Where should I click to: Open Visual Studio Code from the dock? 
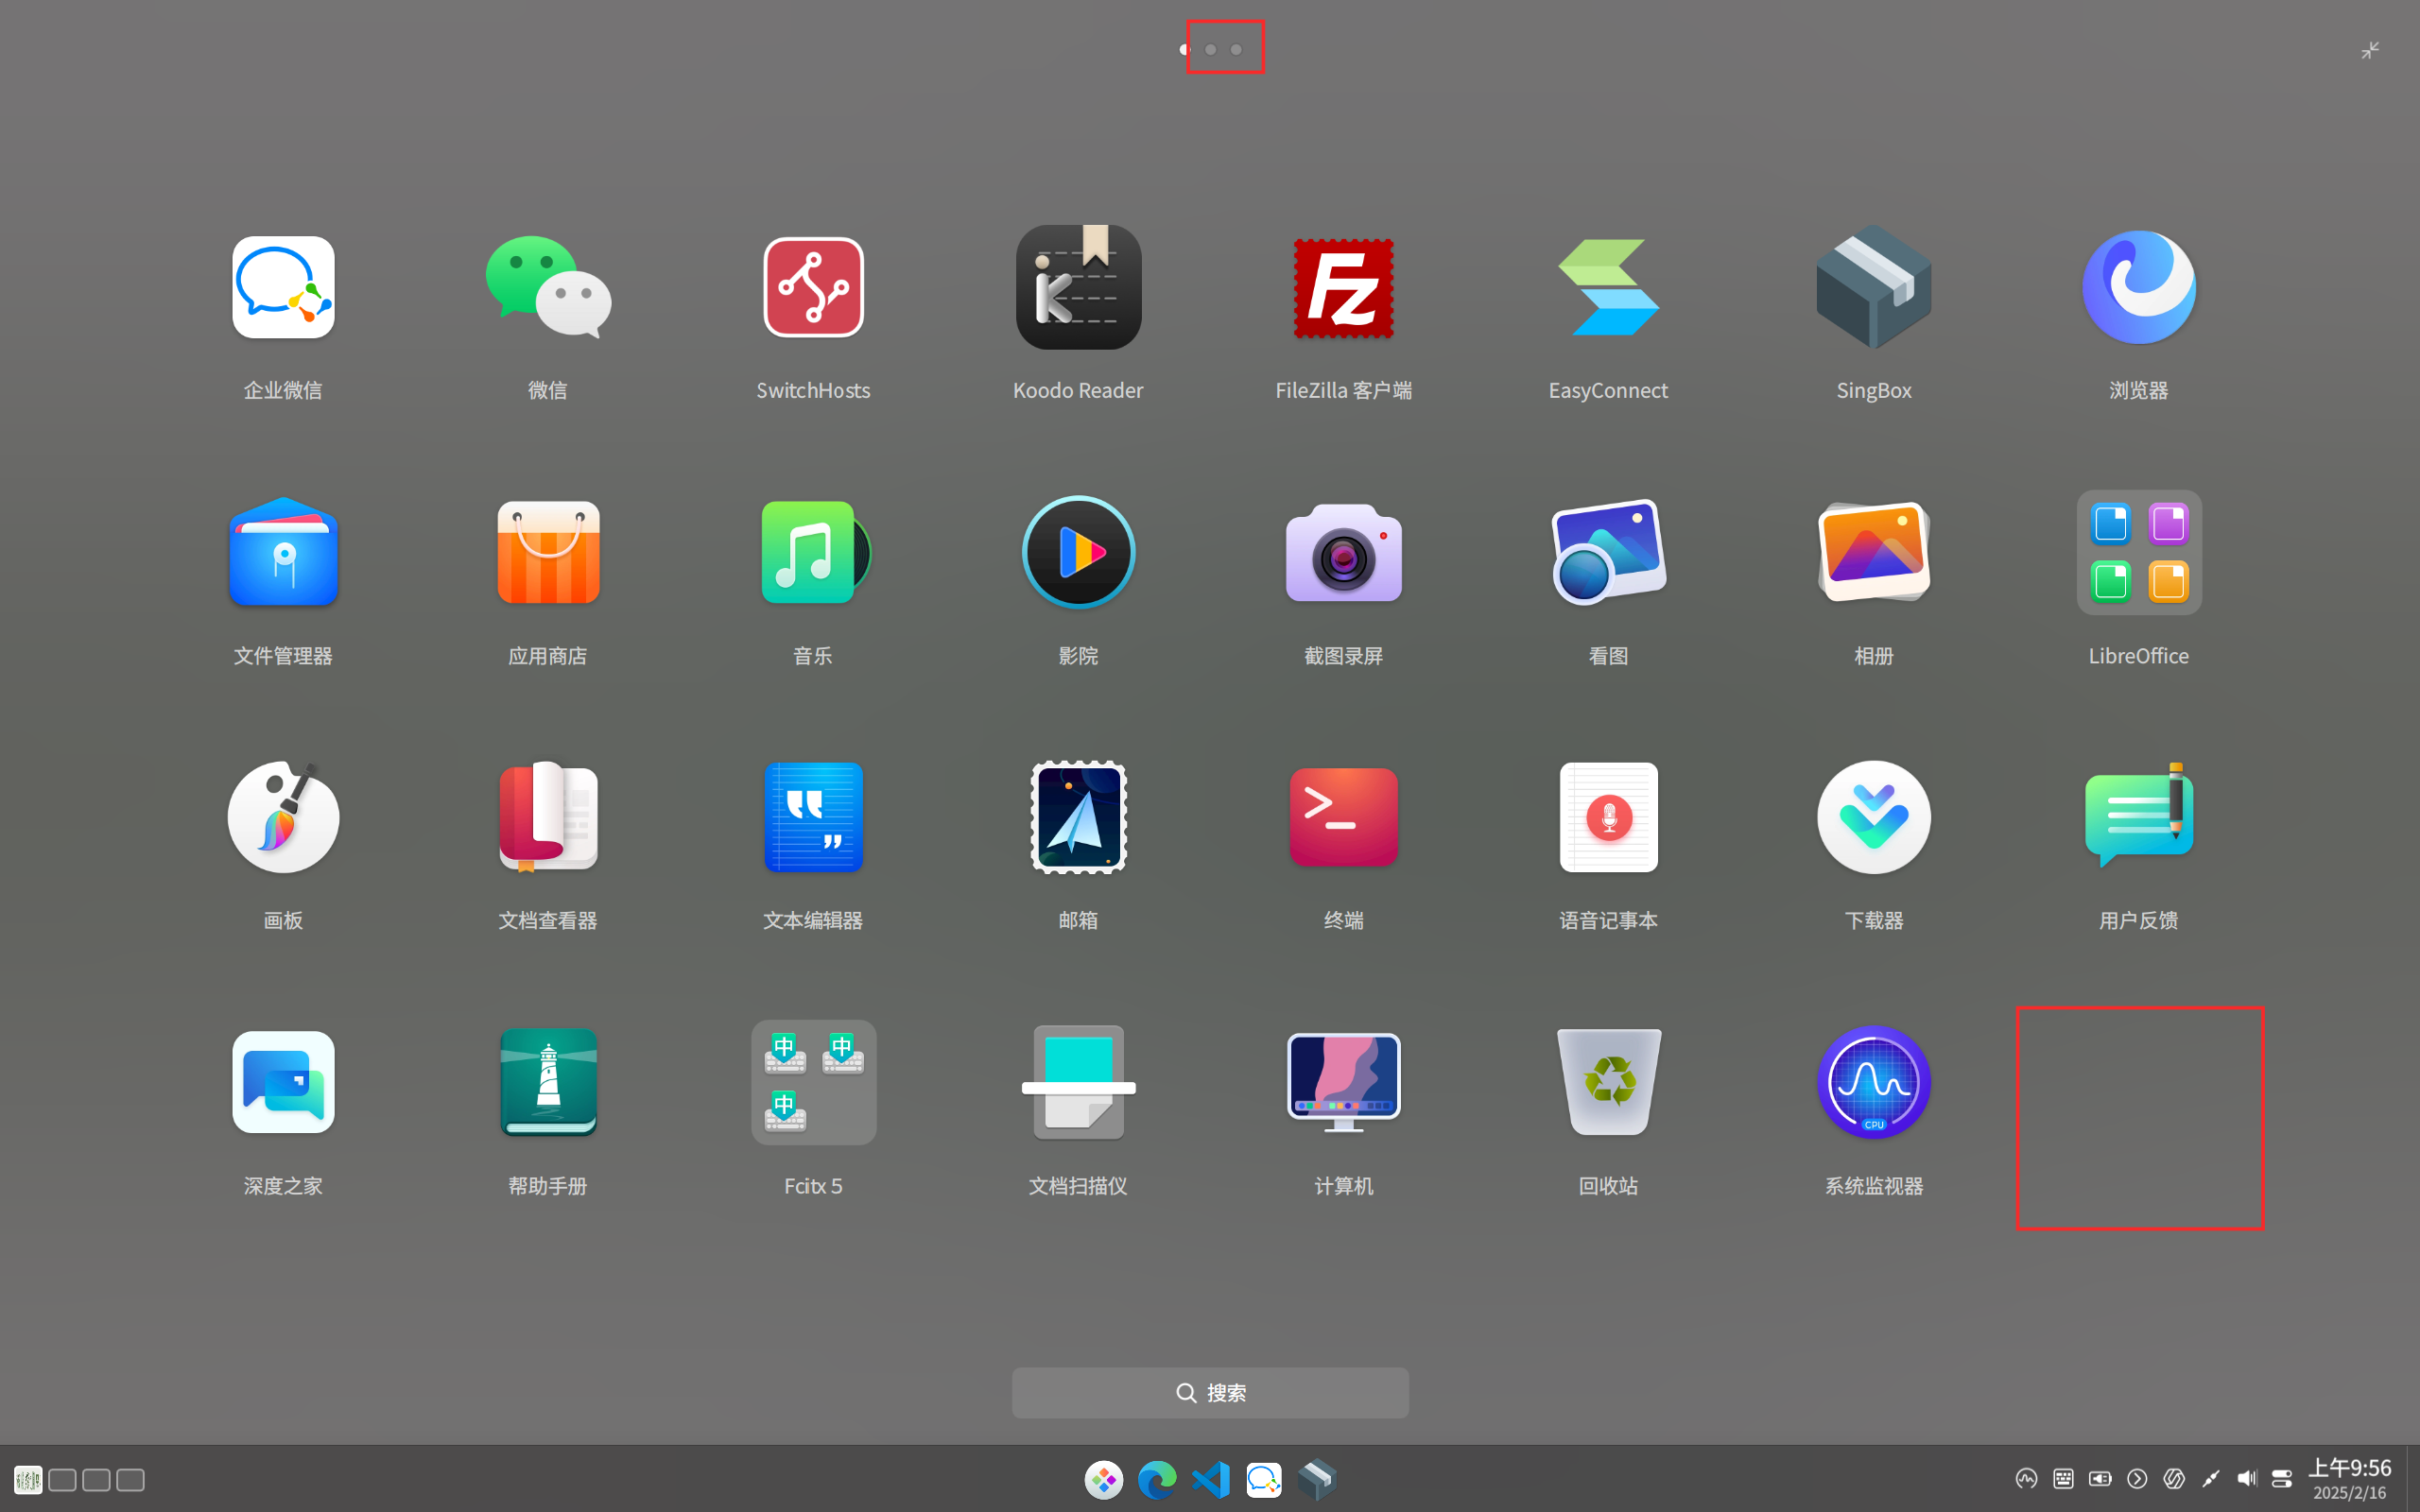tap(1210, 1479)
